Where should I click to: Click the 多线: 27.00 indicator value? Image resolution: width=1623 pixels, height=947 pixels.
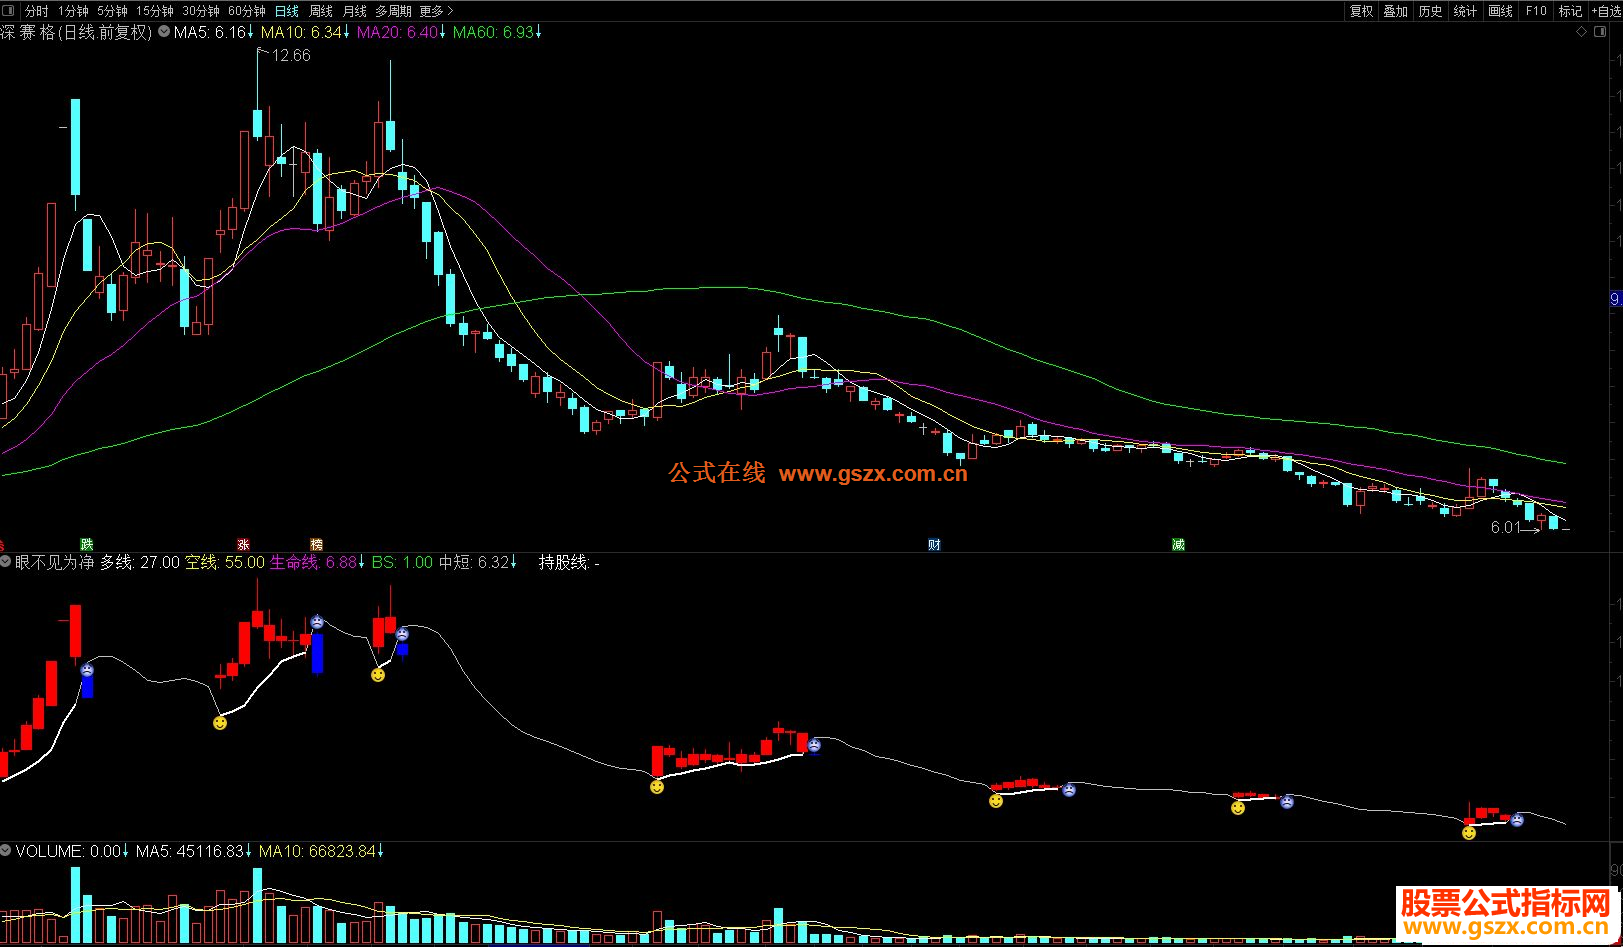click(x=140, y=563)
